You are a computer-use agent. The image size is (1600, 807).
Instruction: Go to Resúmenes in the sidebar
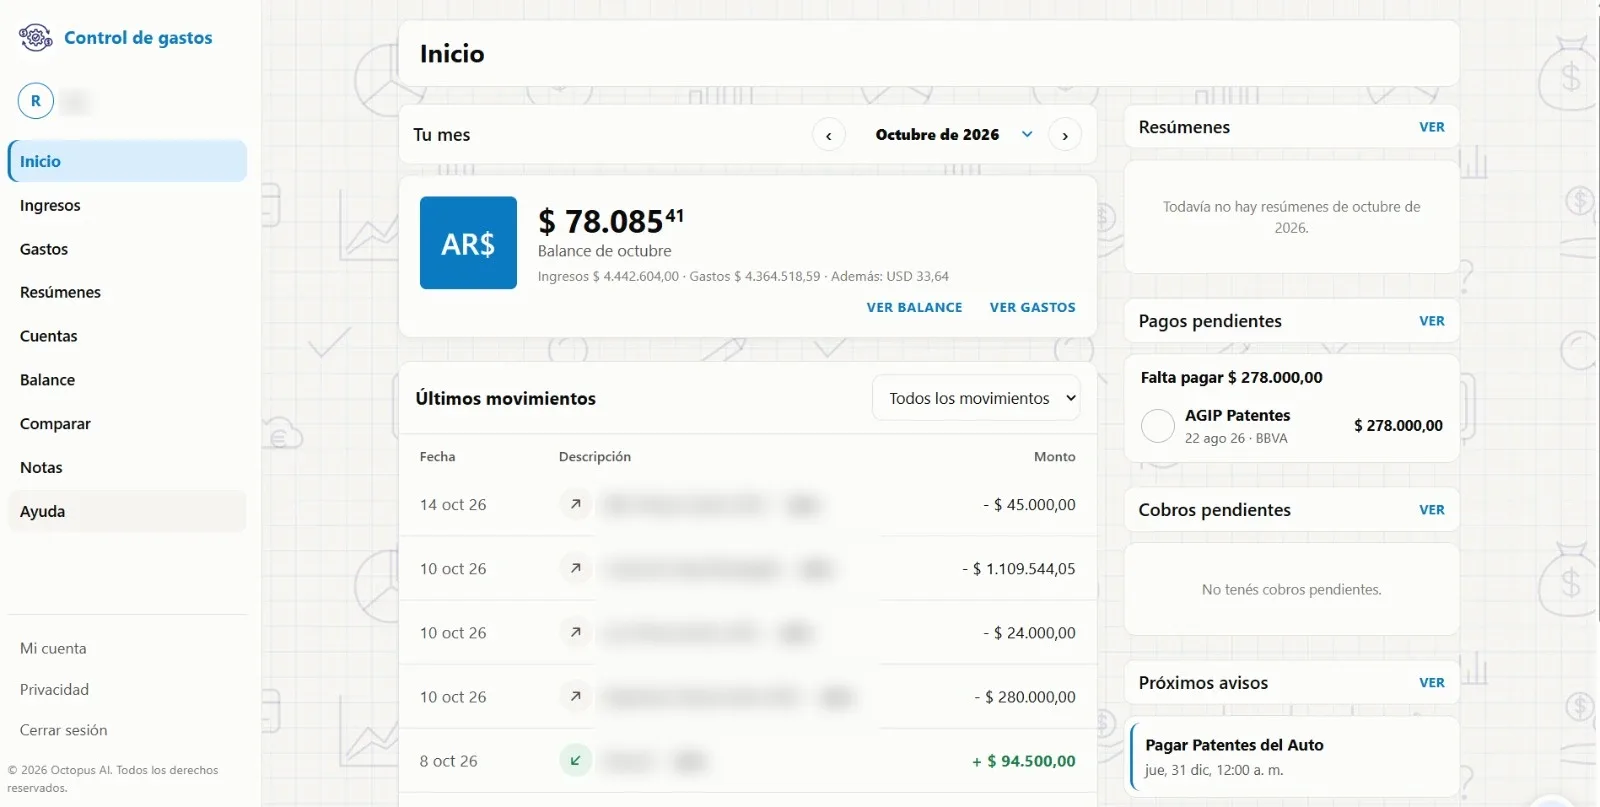(127, 292)
